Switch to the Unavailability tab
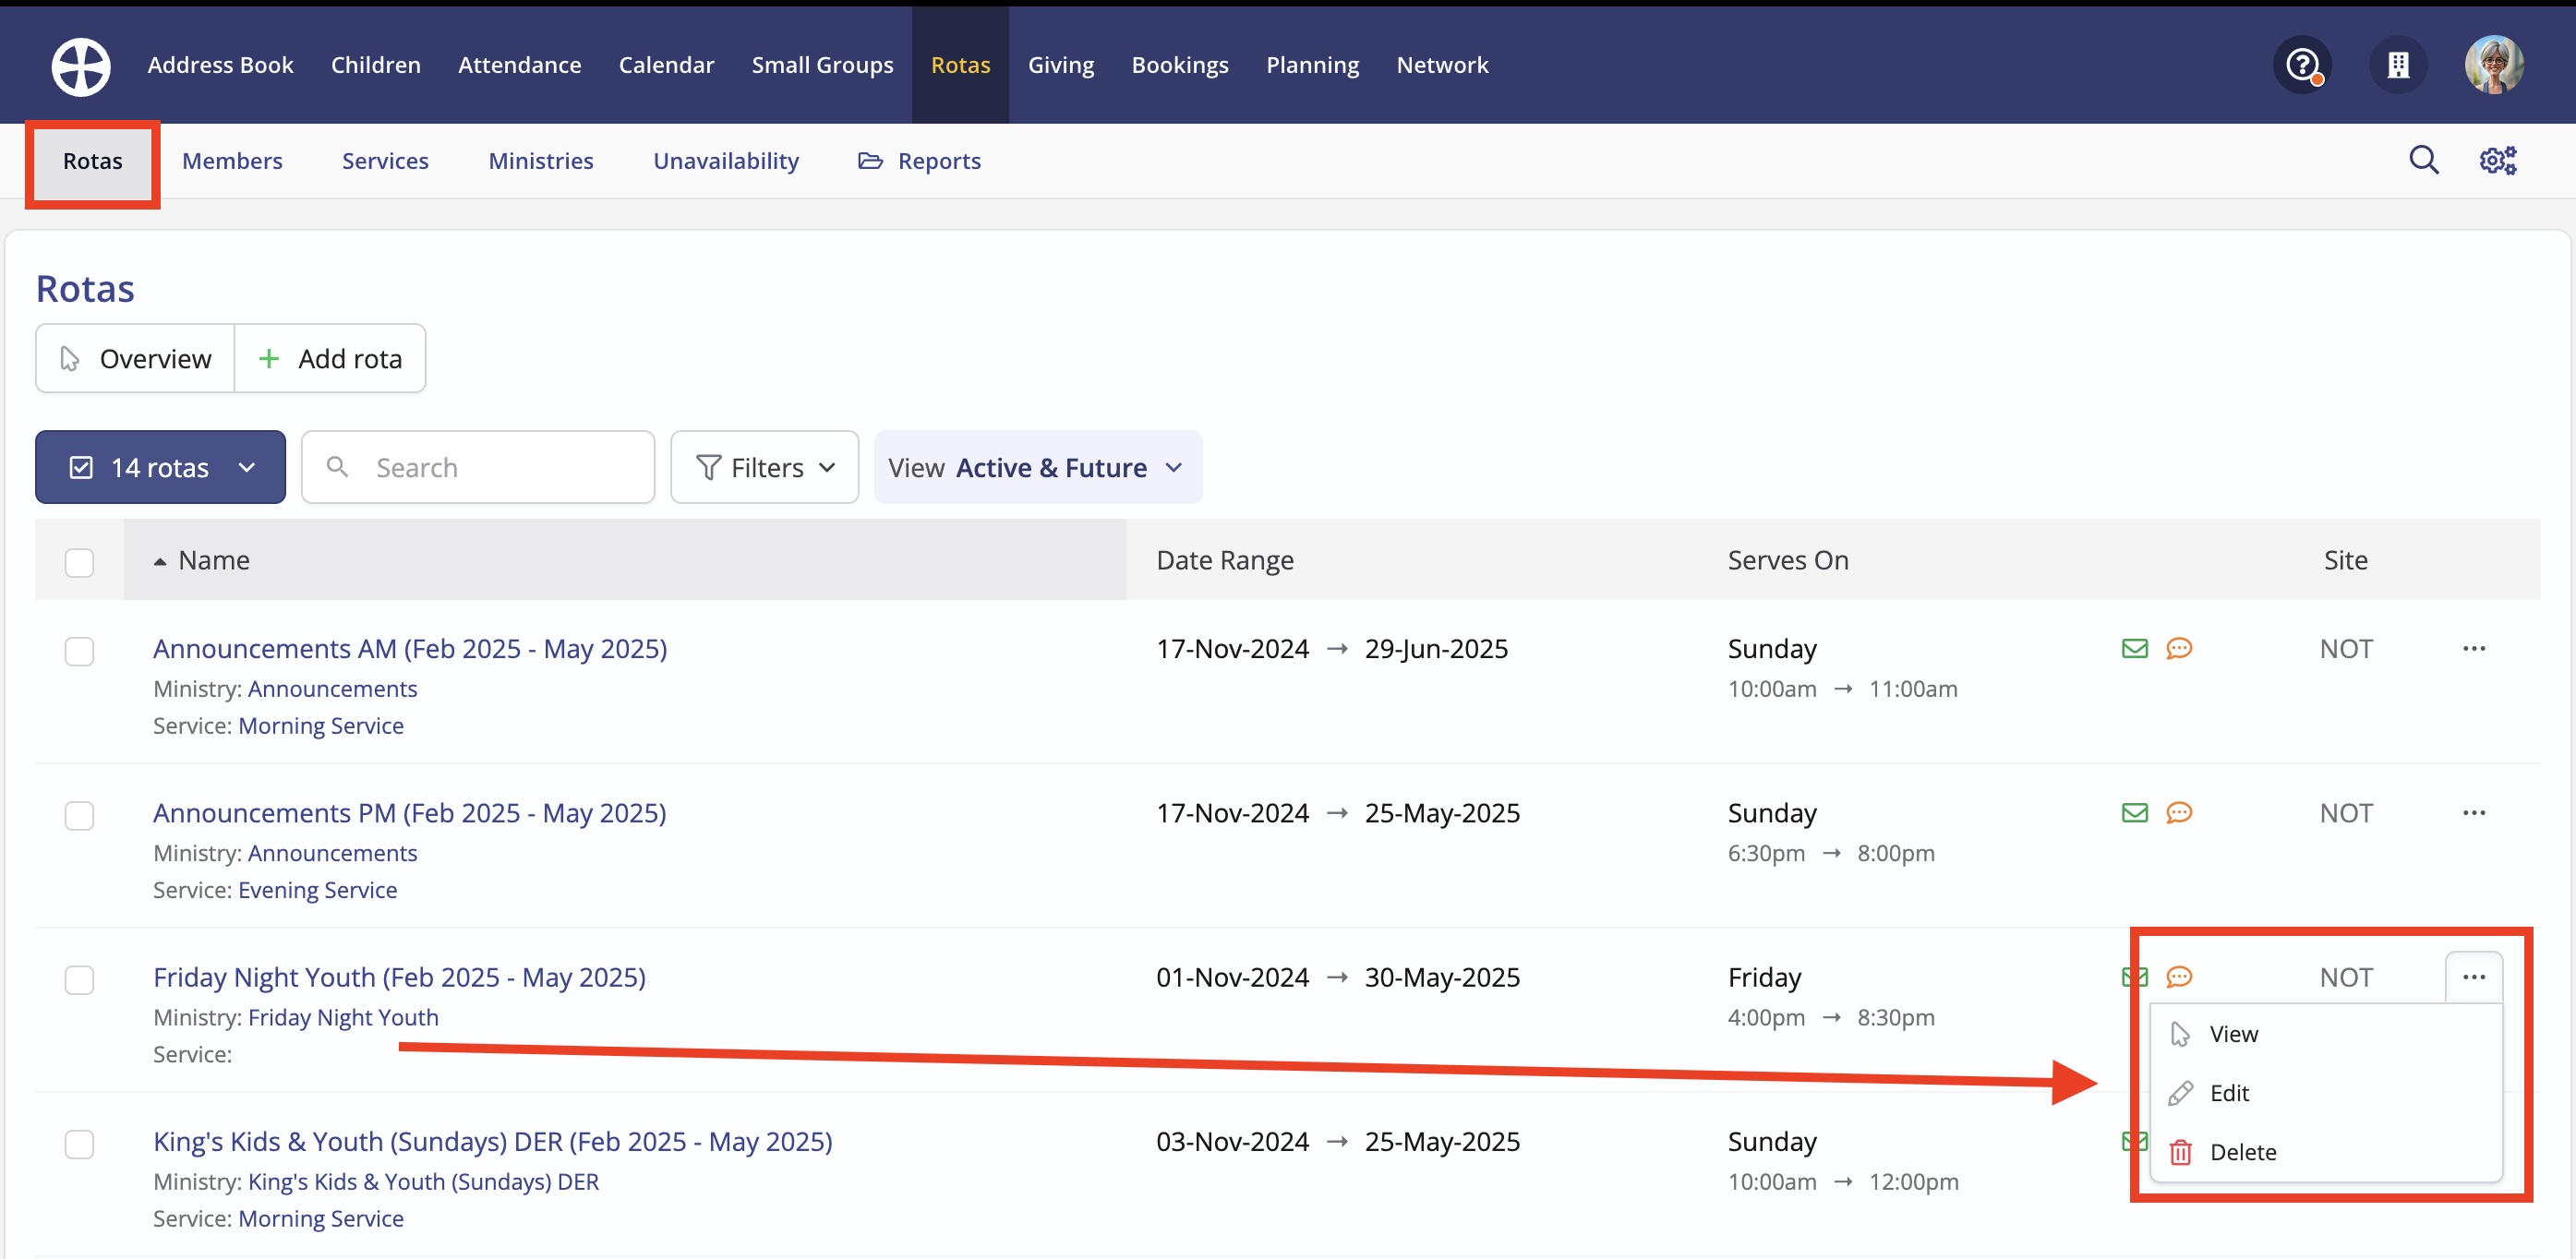Viewport: 2576px width, 1259px height. click(725, 161)
